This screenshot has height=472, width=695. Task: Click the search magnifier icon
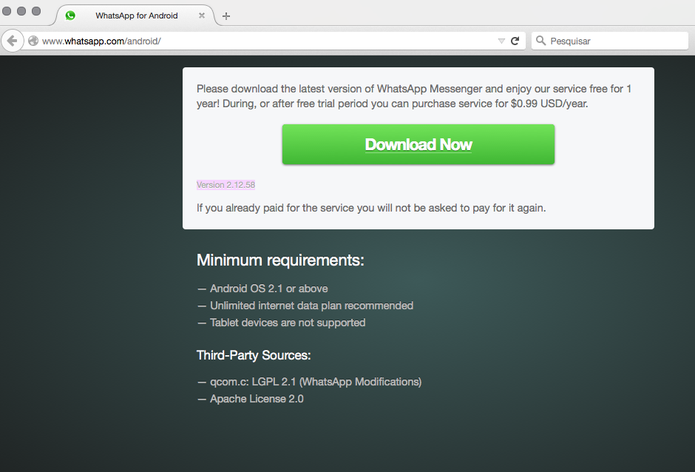[x=540, y=41]
